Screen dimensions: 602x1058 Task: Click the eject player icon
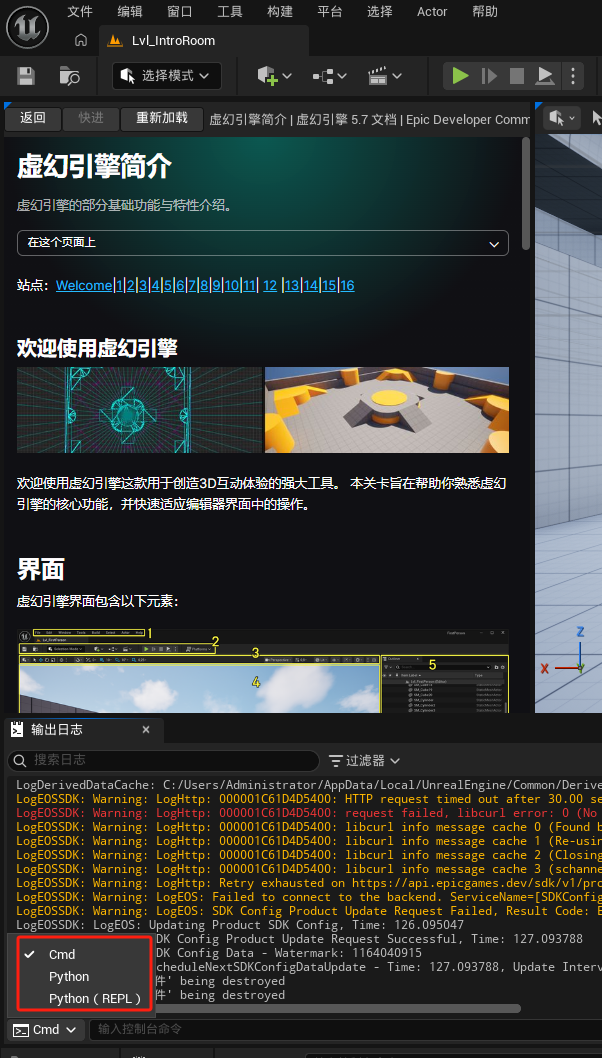click(545, 76)
